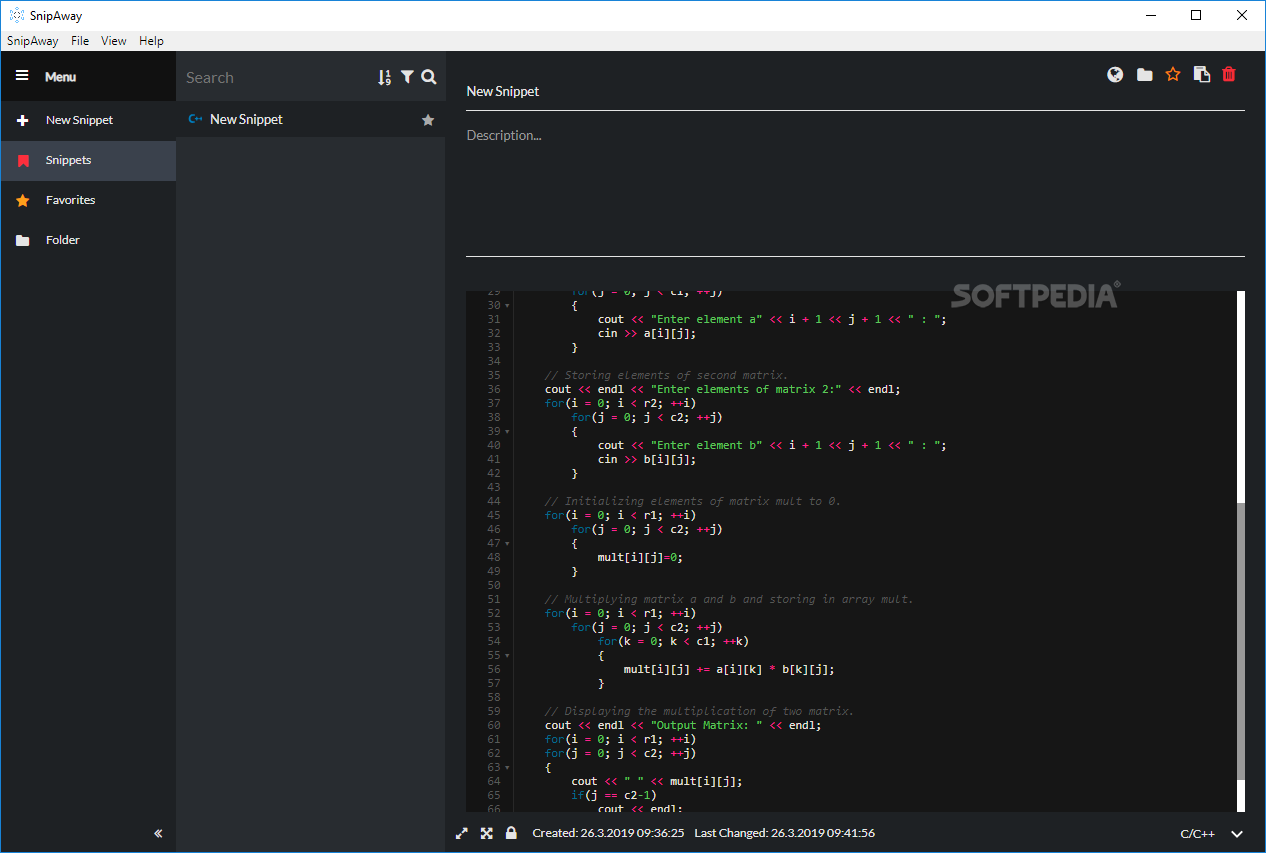
Task: Click the Created timestamp text
Action: (x=608, y=833)
